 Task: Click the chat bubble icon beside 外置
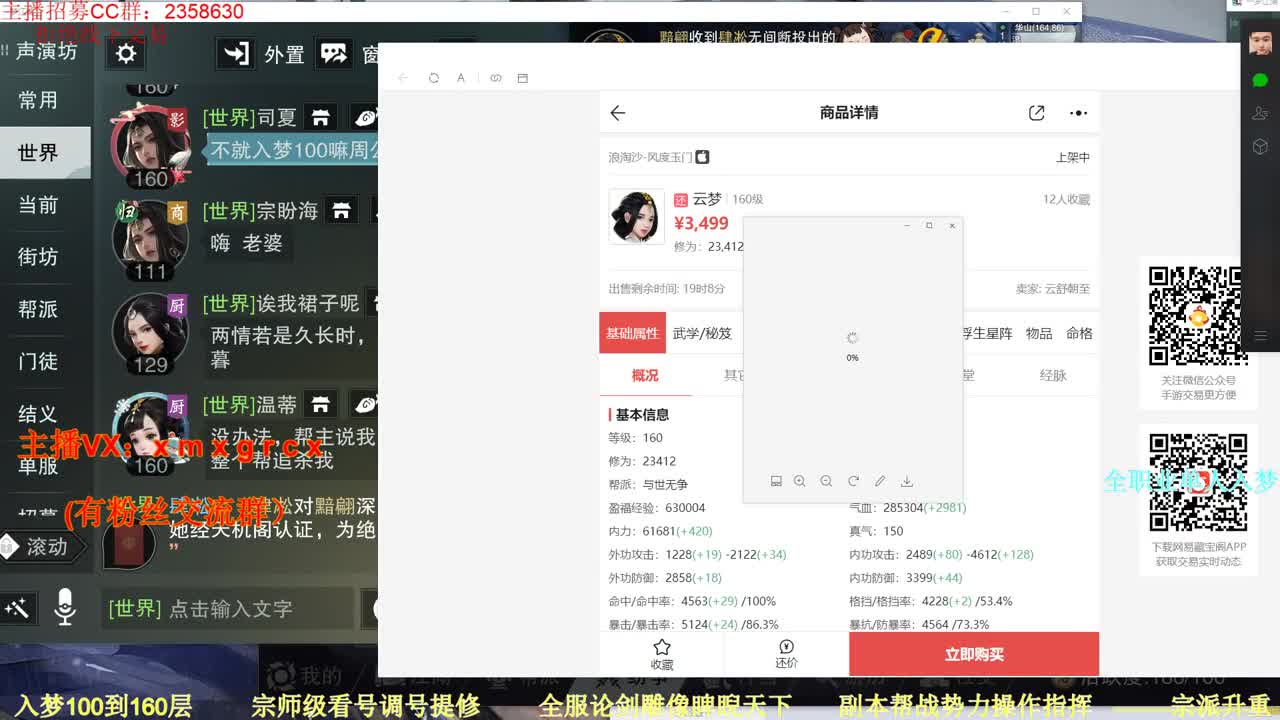(x=334, y=54)
